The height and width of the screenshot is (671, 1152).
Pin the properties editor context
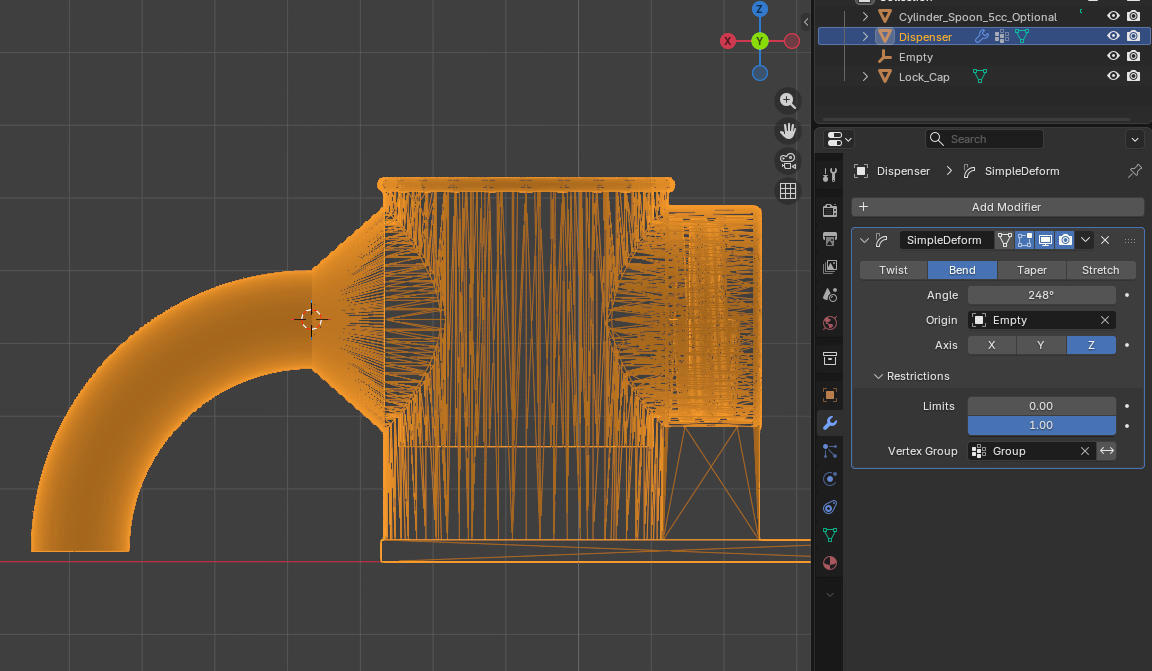(x=1134, y=171)
